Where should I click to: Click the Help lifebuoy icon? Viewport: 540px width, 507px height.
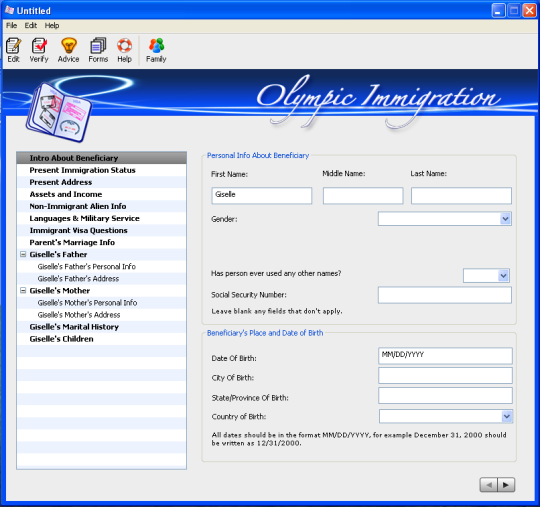(x=124, y=50)
